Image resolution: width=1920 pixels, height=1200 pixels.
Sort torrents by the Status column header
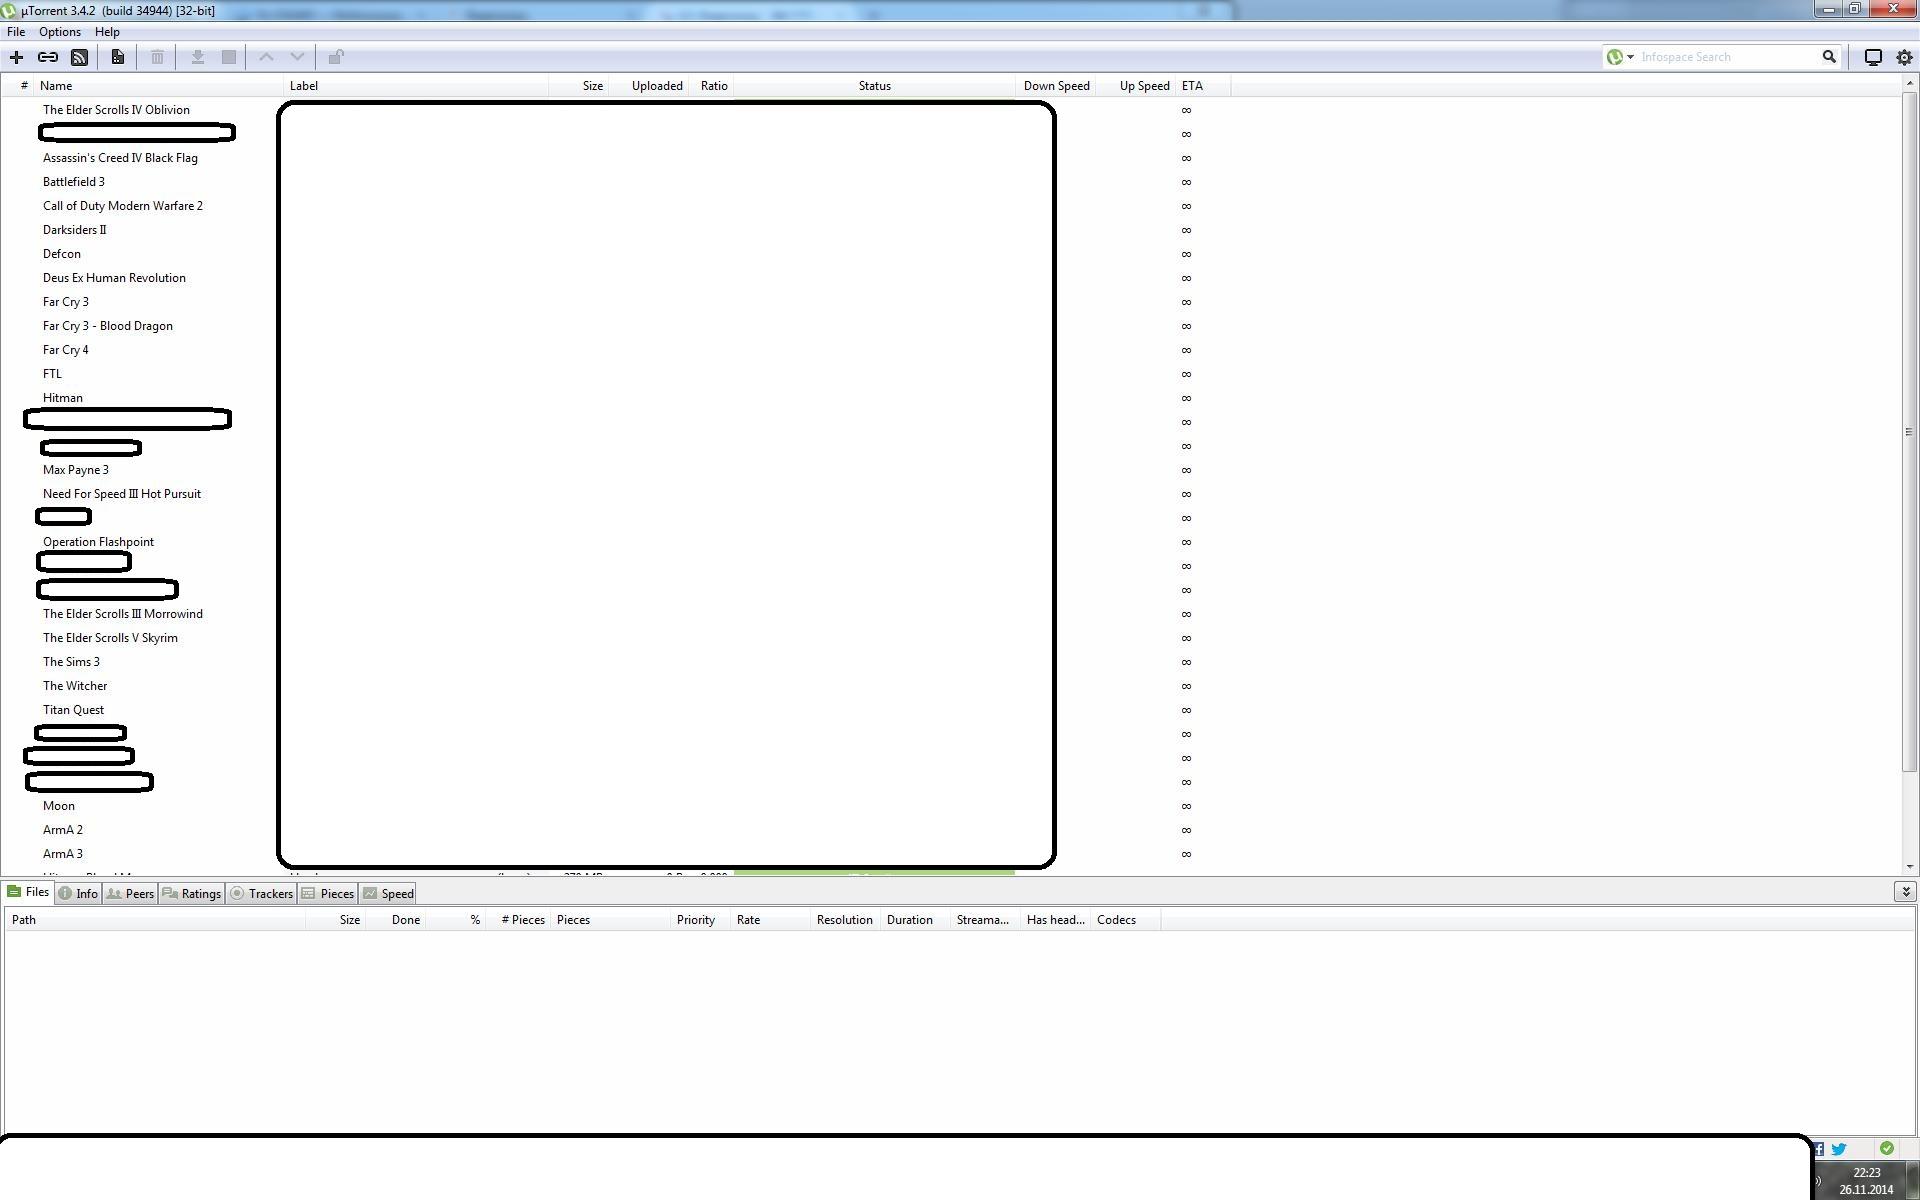click(874, 86)
